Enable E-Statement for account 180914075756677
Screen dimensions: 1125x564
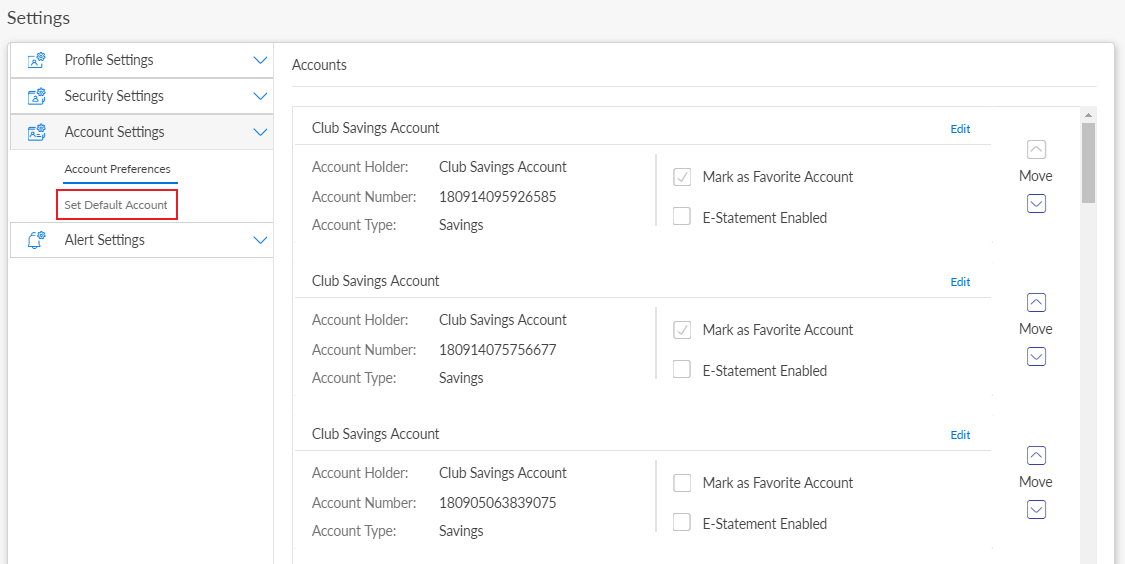tap(682, 370)
